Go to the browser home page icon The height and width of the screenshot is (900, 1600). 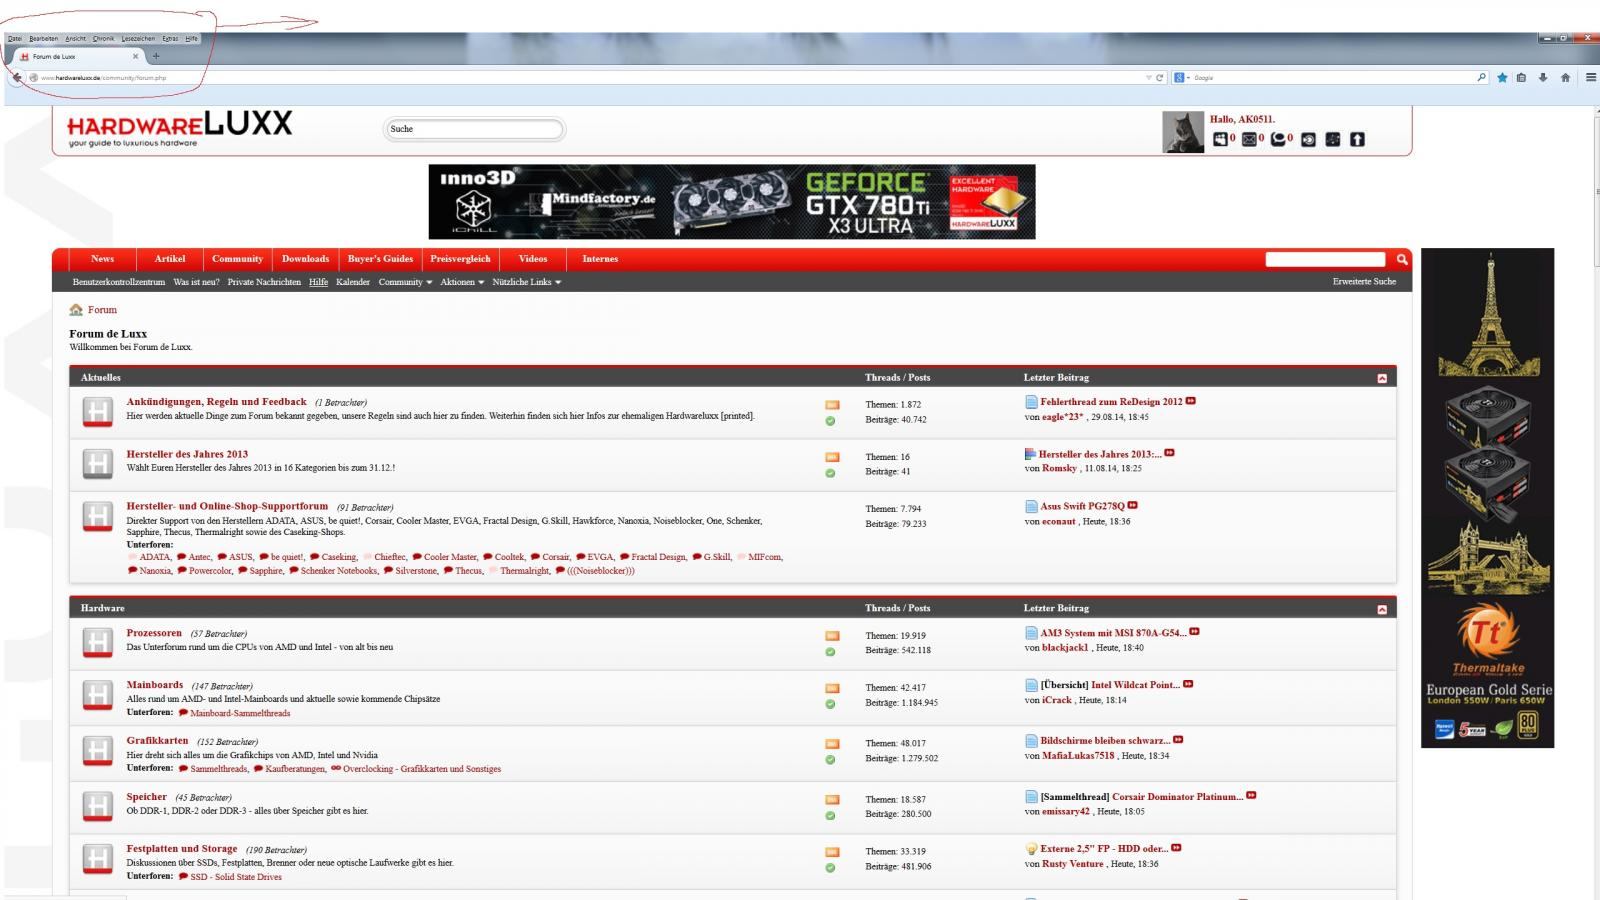coord(1565,77)
